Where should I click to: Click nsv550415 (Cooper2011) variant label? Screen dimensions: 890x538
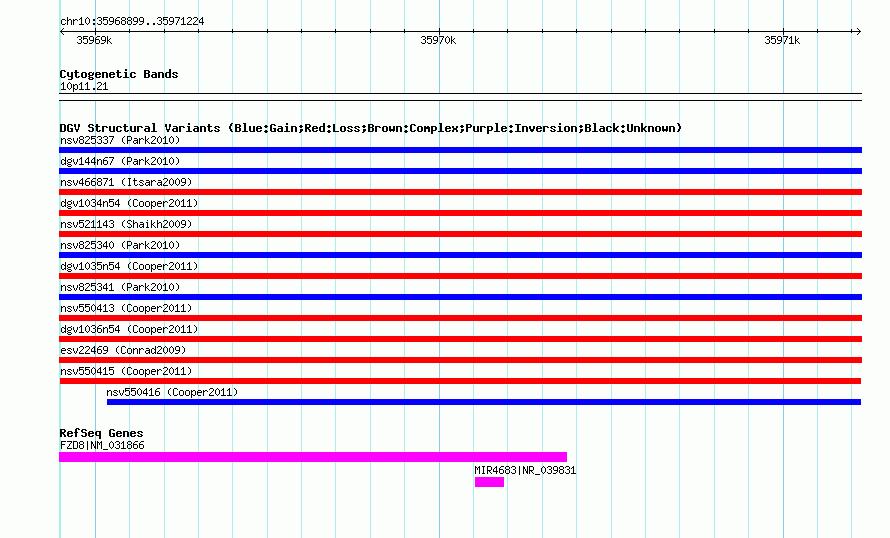click(x=126, y=371)
